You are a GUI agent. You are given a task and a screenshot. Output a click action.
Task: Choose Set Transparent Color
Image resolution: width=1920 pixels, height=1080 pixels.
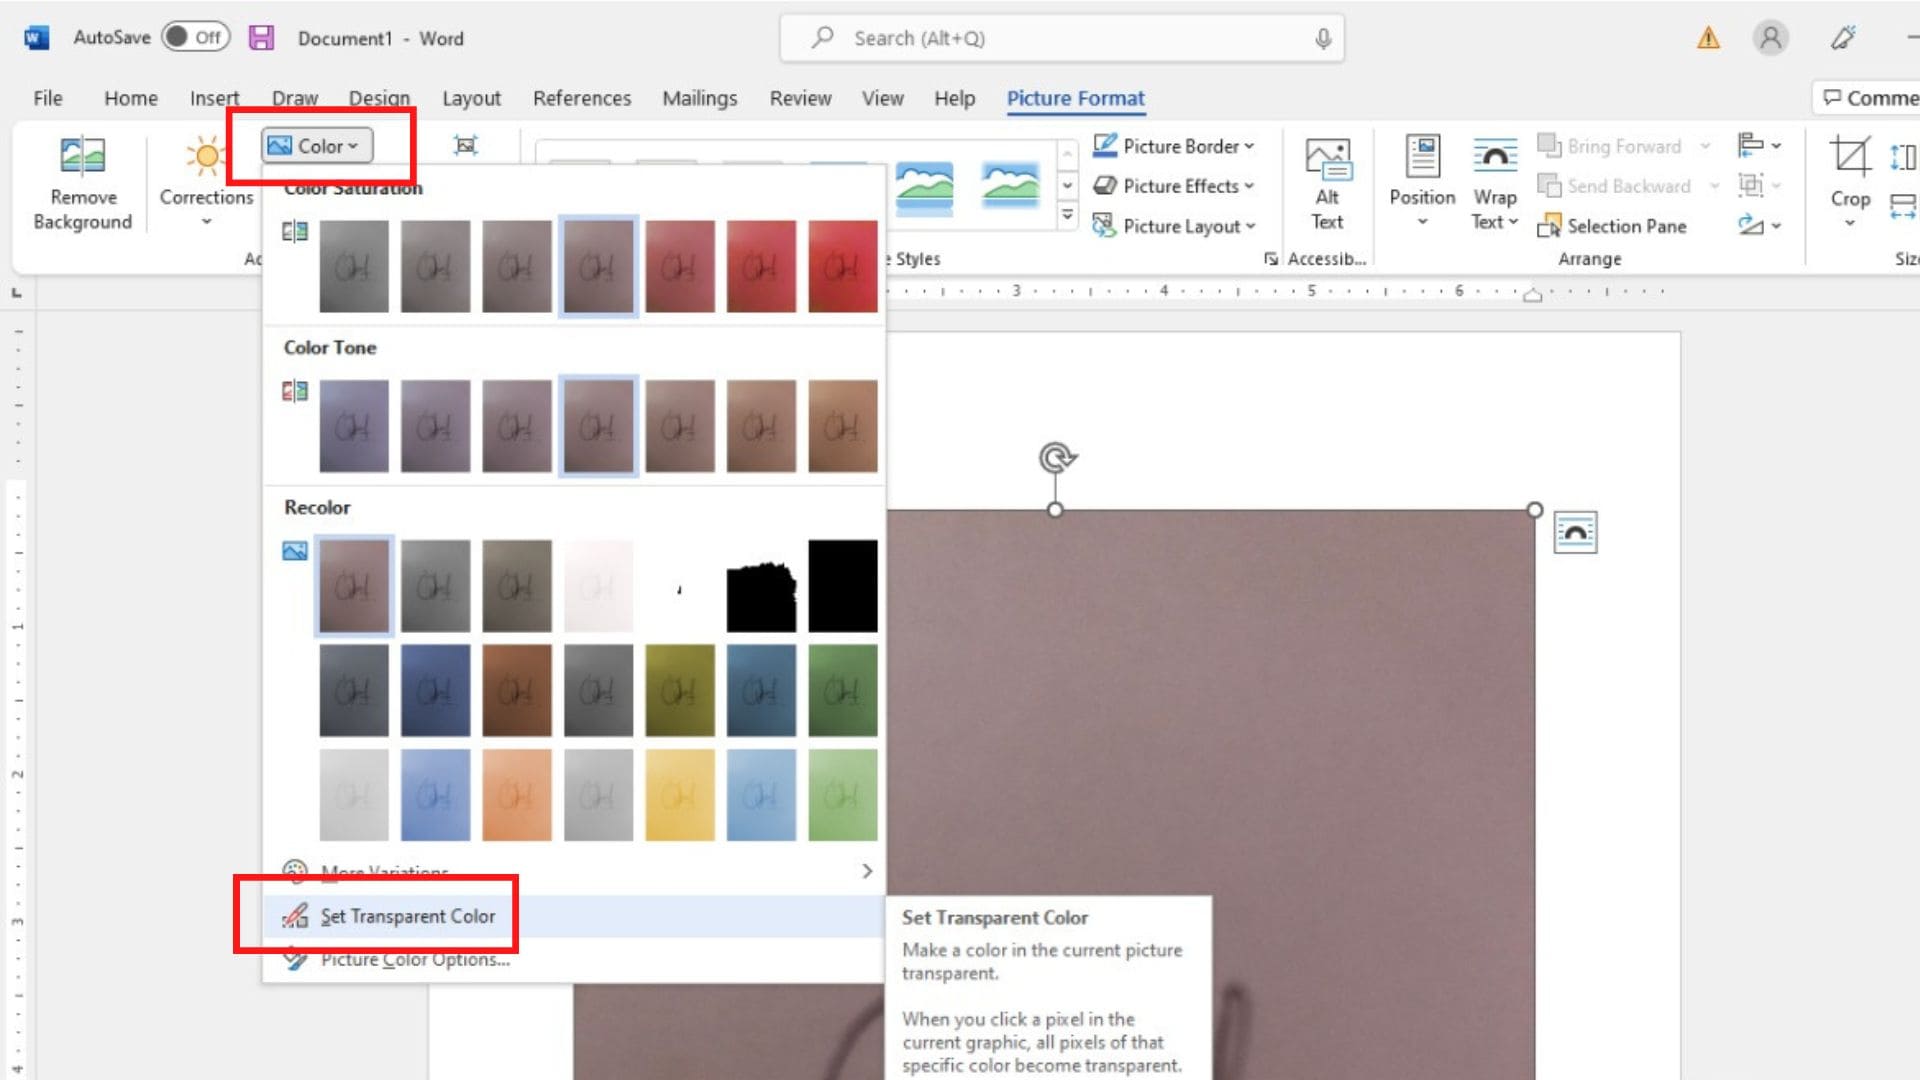[x=405, y=916]
